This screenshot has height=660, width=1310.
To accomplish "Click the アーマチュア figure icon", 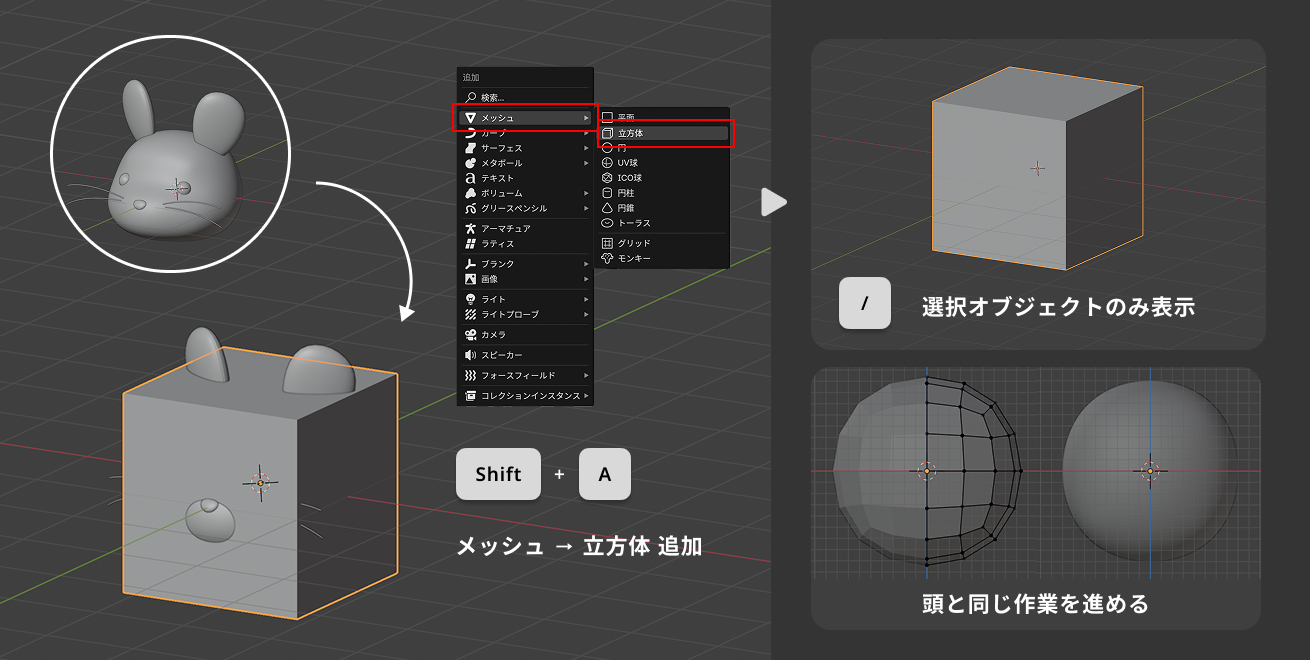I will tap(471, 229).
